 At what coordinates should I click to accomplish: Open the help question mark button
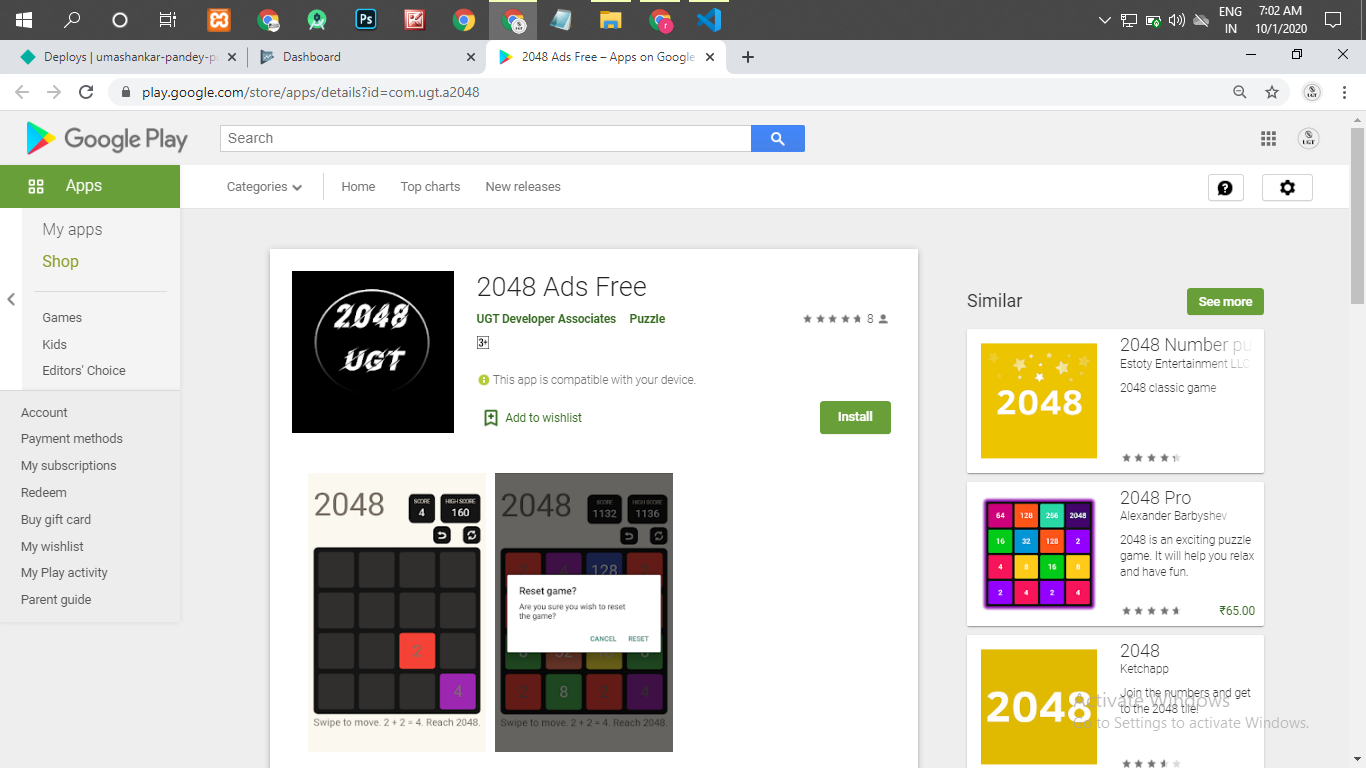tap(1225, 187)
